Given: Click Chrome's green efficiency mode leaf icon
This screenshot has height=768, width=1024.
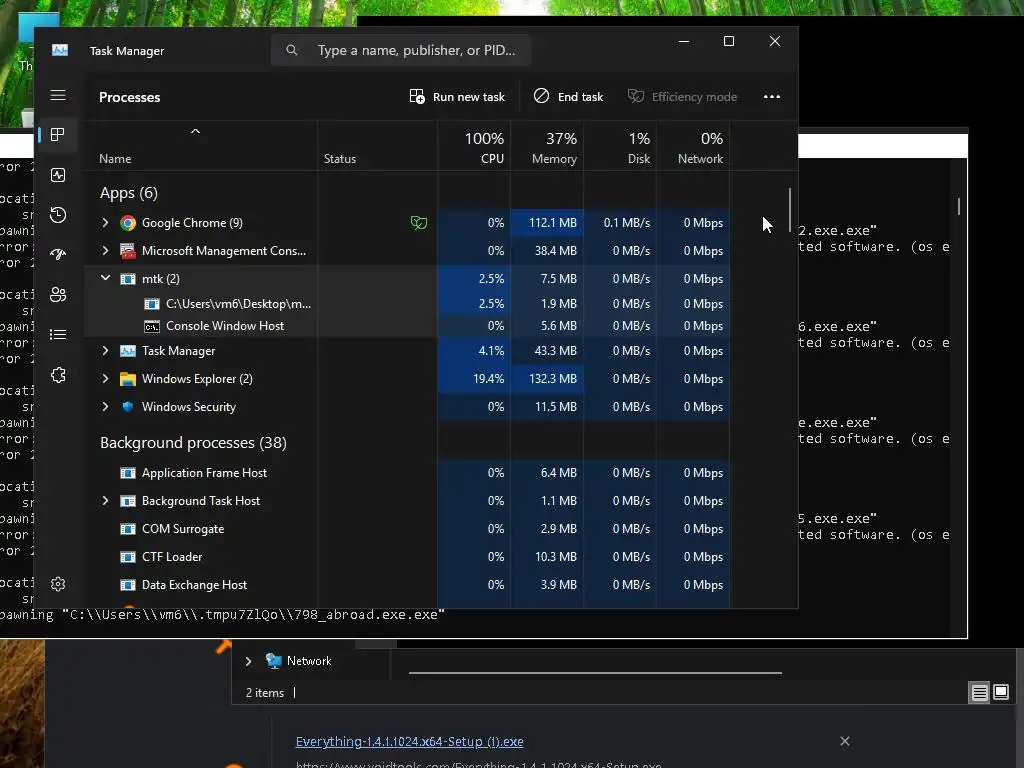Looking at the screenshot, I should tap(419, 223).
